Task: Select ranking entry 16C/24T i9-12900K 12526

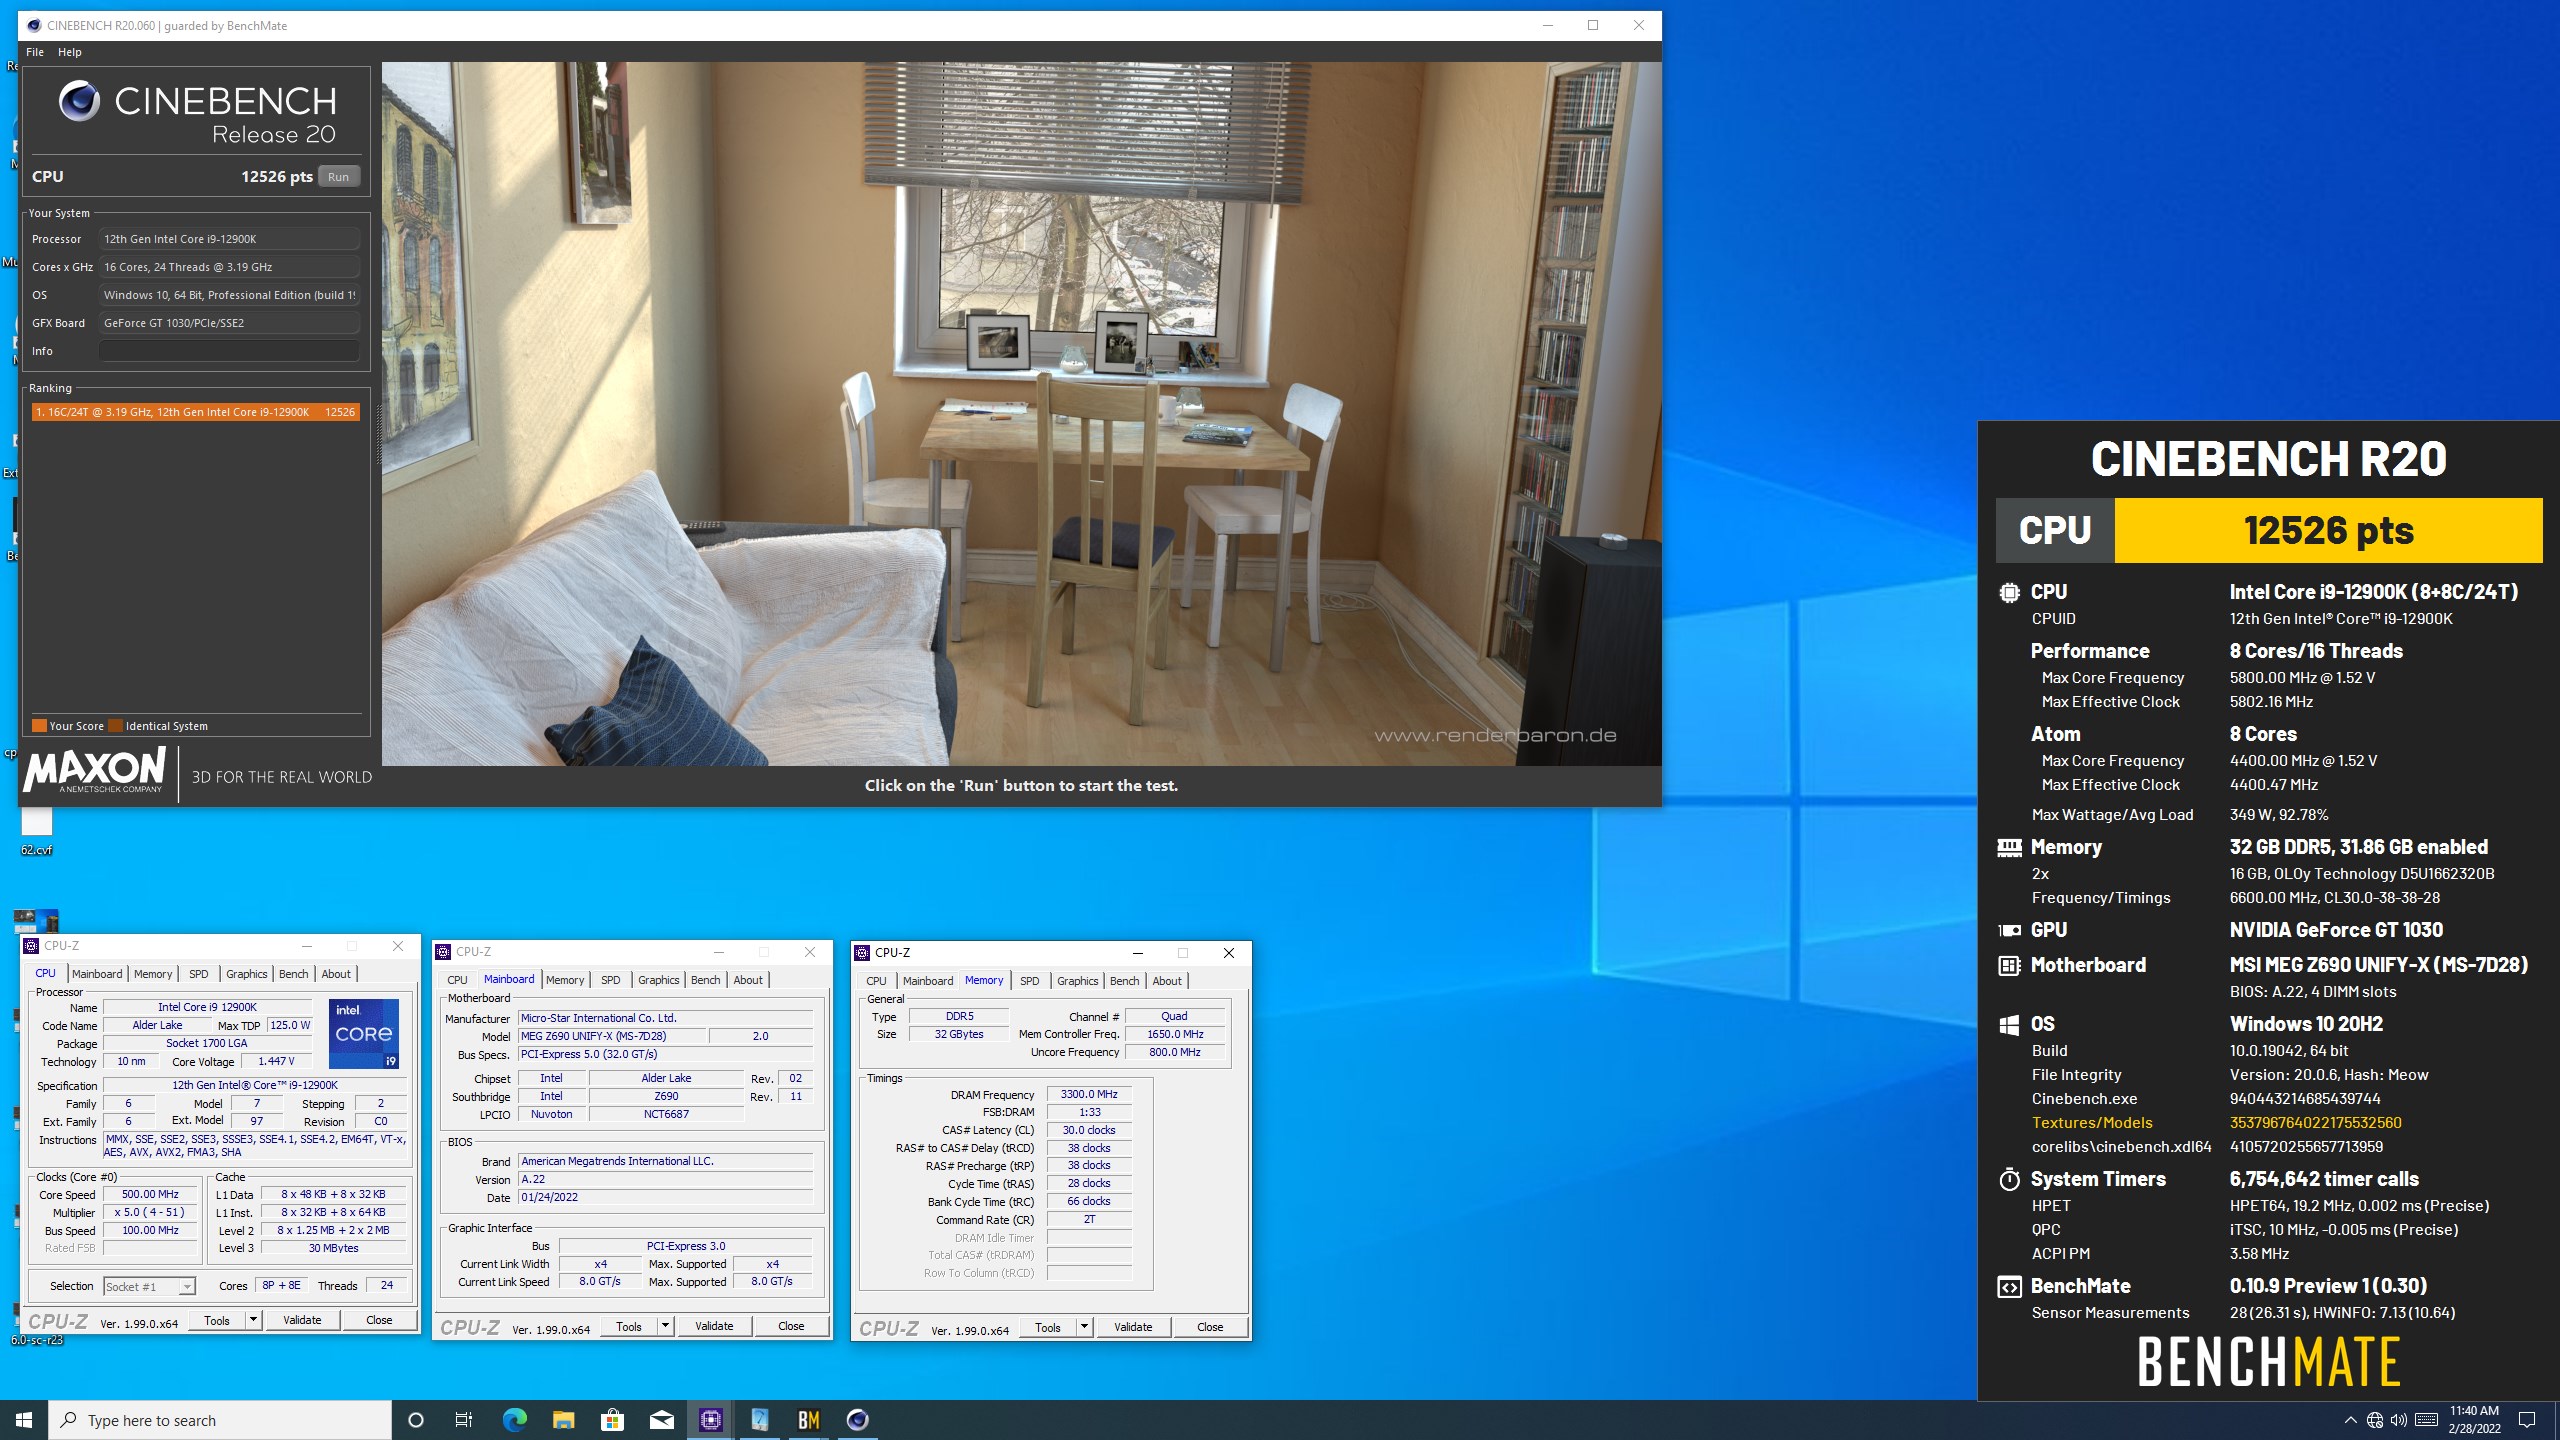Action: 195,412
